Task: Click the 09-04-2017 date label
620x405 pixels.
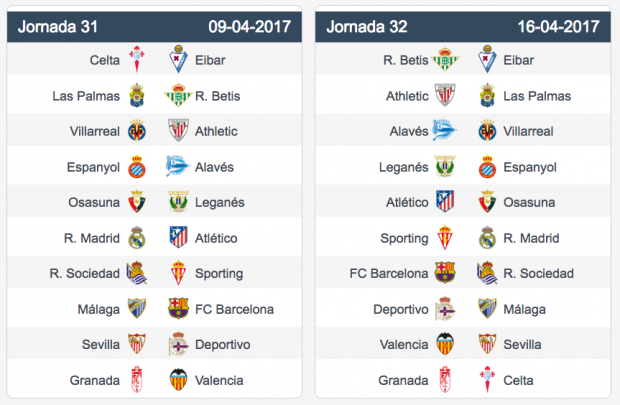Action: click(x=250, y=26)
